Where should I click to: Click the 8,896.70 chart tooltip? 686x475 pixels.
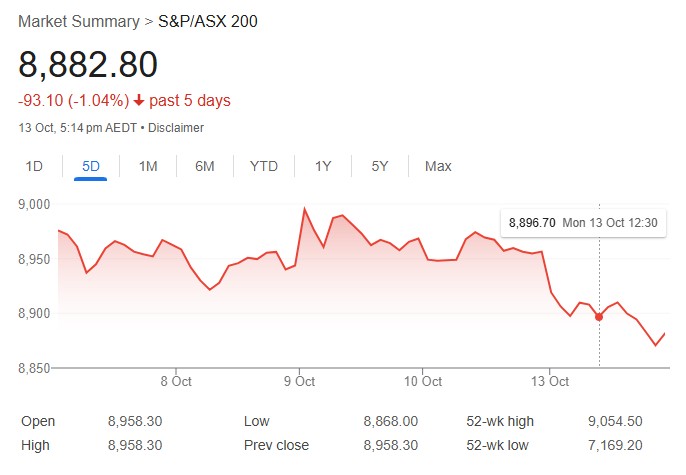[x=582, y=222]
